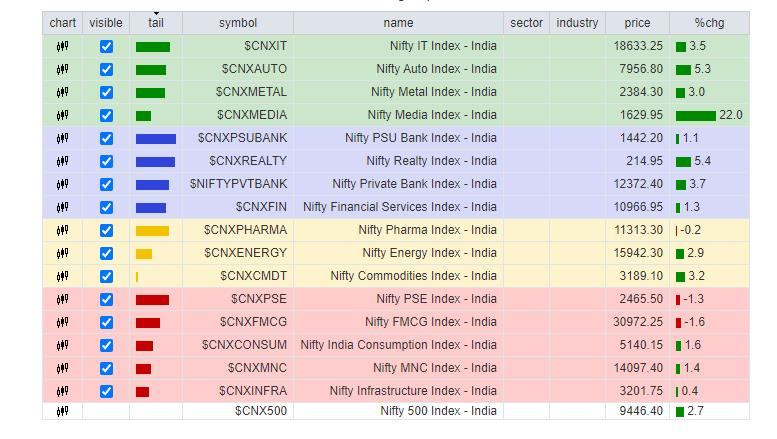
Task: Click chart icon for $CNX500 row
Action: click(x=62, y=410)
